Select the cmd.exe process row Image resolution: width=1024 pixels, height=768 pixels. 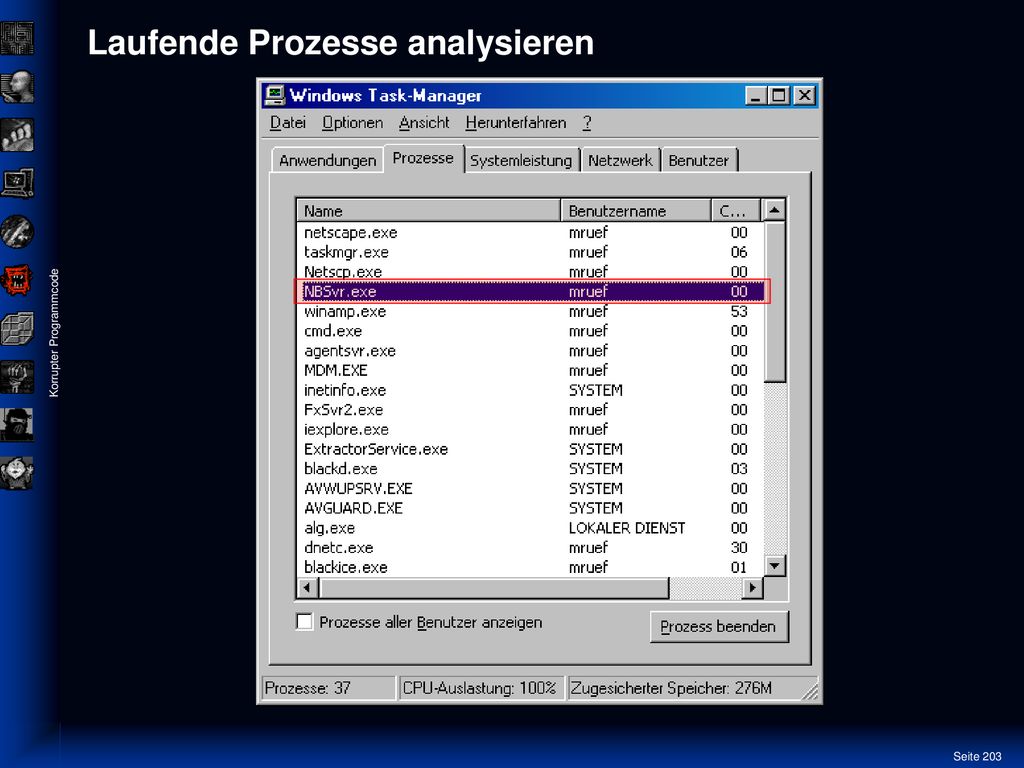[x=530, y=331]
